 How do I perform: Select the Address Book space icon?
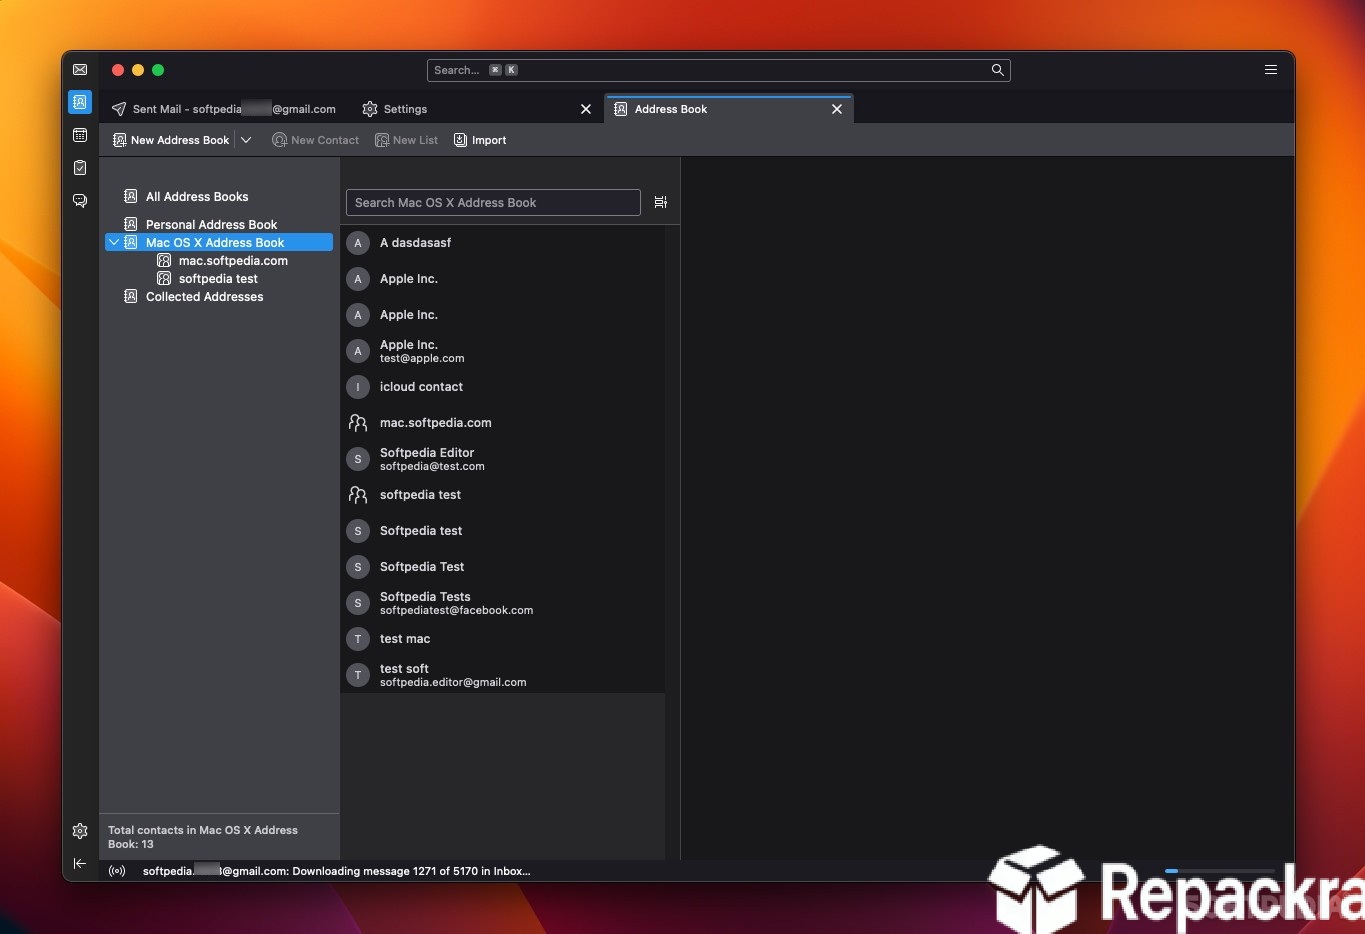(80, 102)
